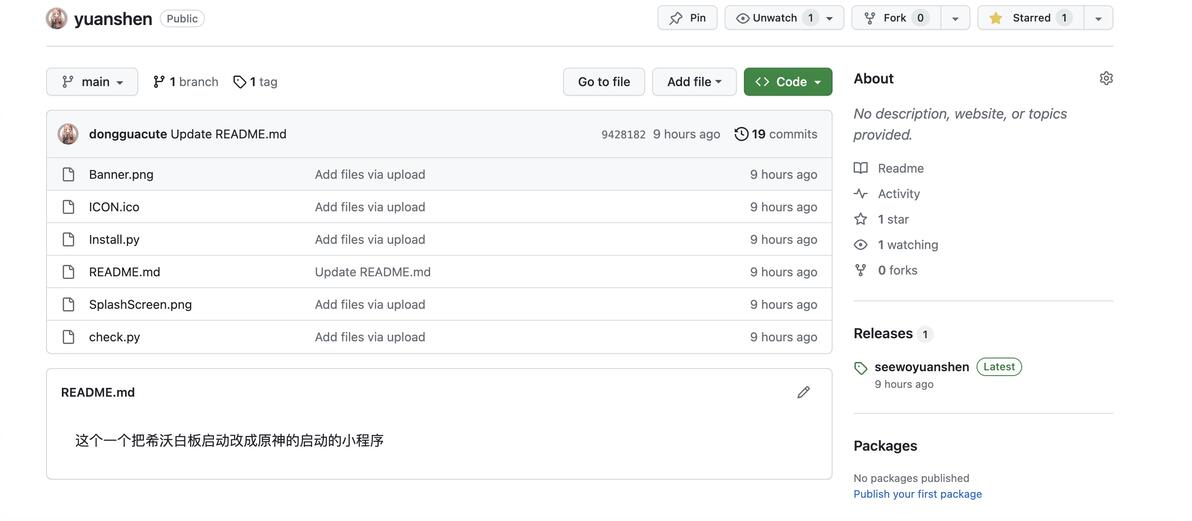Click the tag icon next to seewoyuanshen release
This screenshot has width=1192, height=521.
coord(861,368)
